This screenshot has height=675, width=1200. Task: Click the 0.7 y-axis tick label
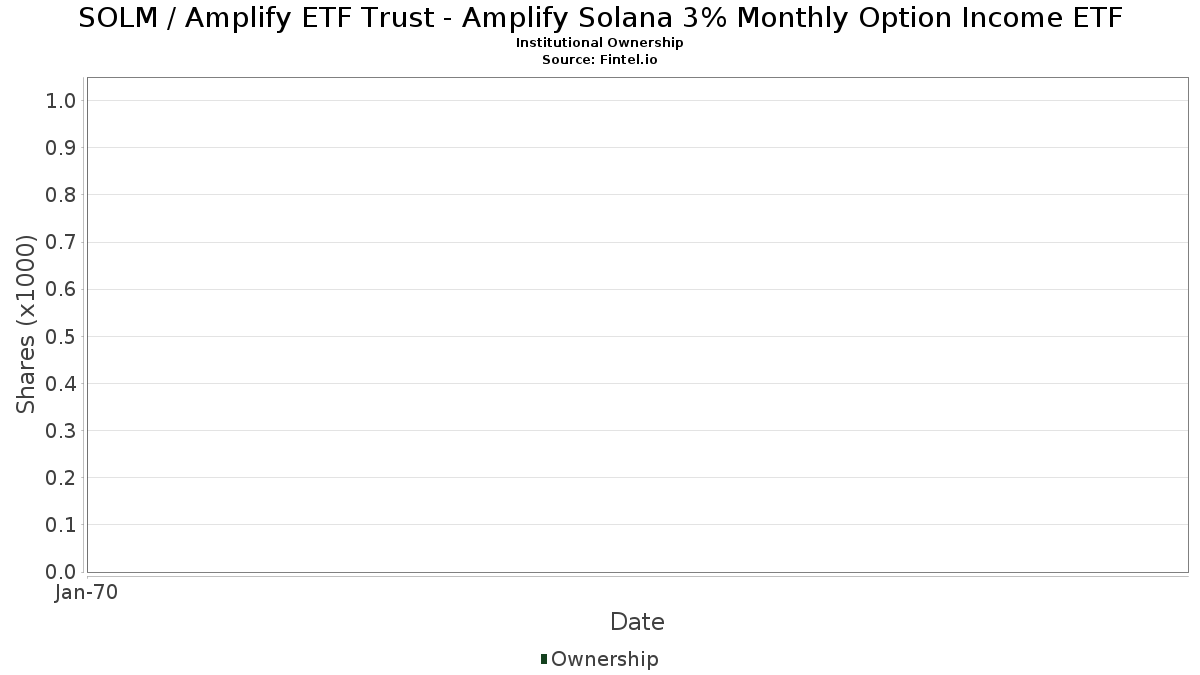pos(61,242)
